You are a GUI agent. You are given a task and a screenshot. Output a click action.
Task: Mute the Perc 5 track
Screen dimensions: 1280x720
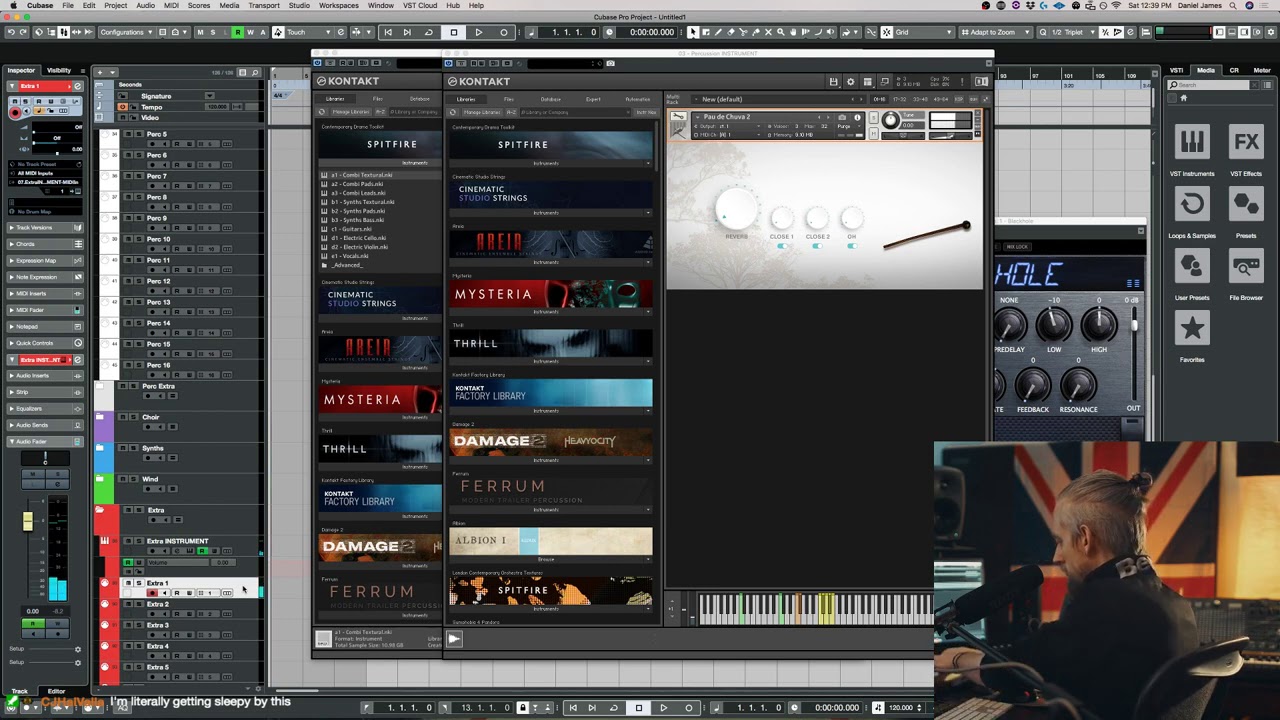pyautogui.click(x=128, y=134)
